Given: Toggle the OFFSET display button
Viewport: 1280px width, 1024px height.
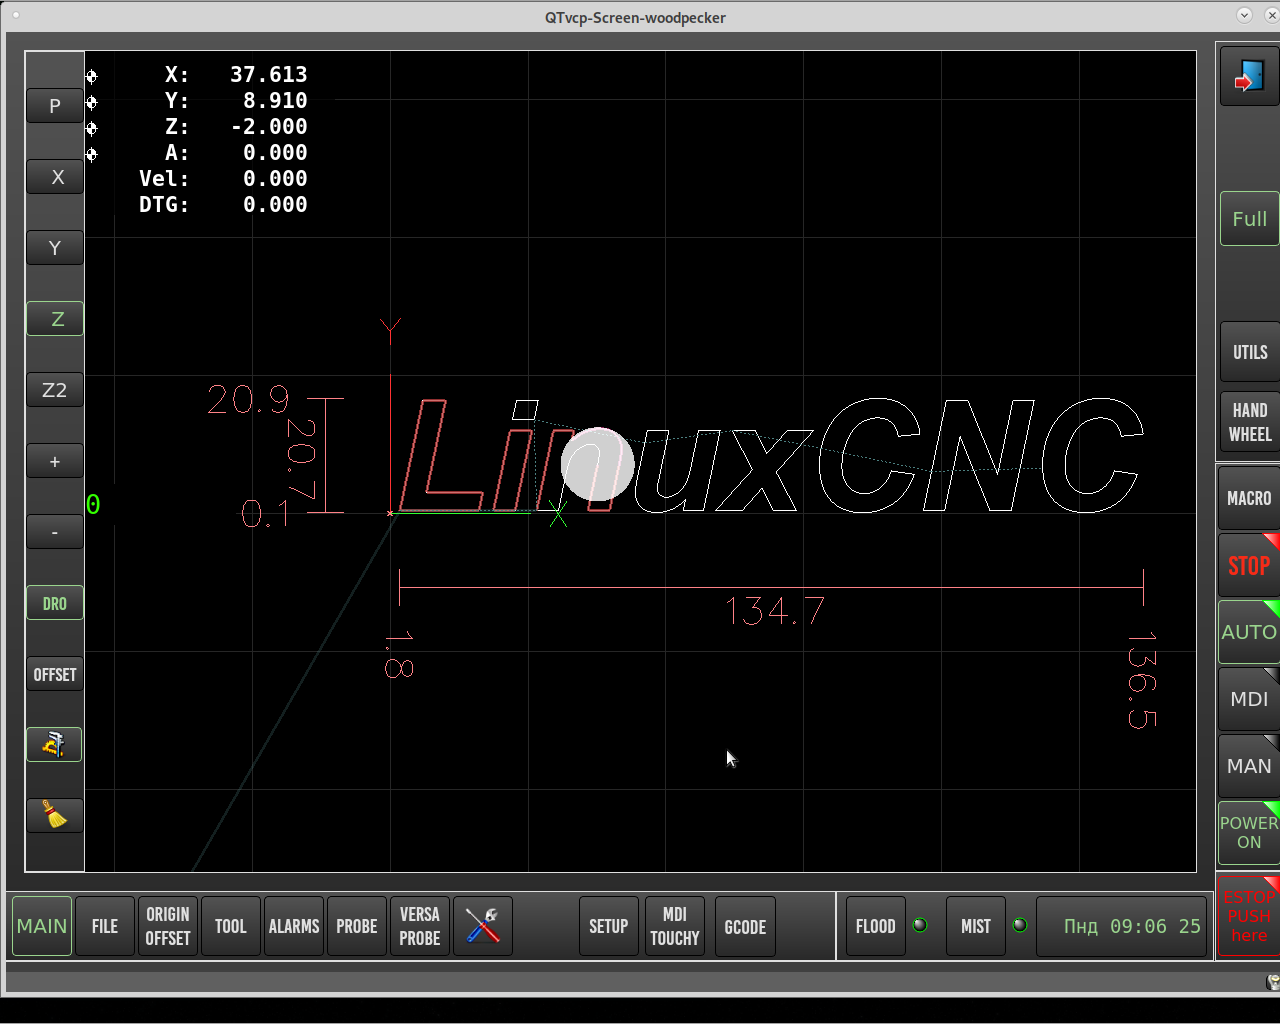Looking at the screenshot, I should tap(55, 674).
